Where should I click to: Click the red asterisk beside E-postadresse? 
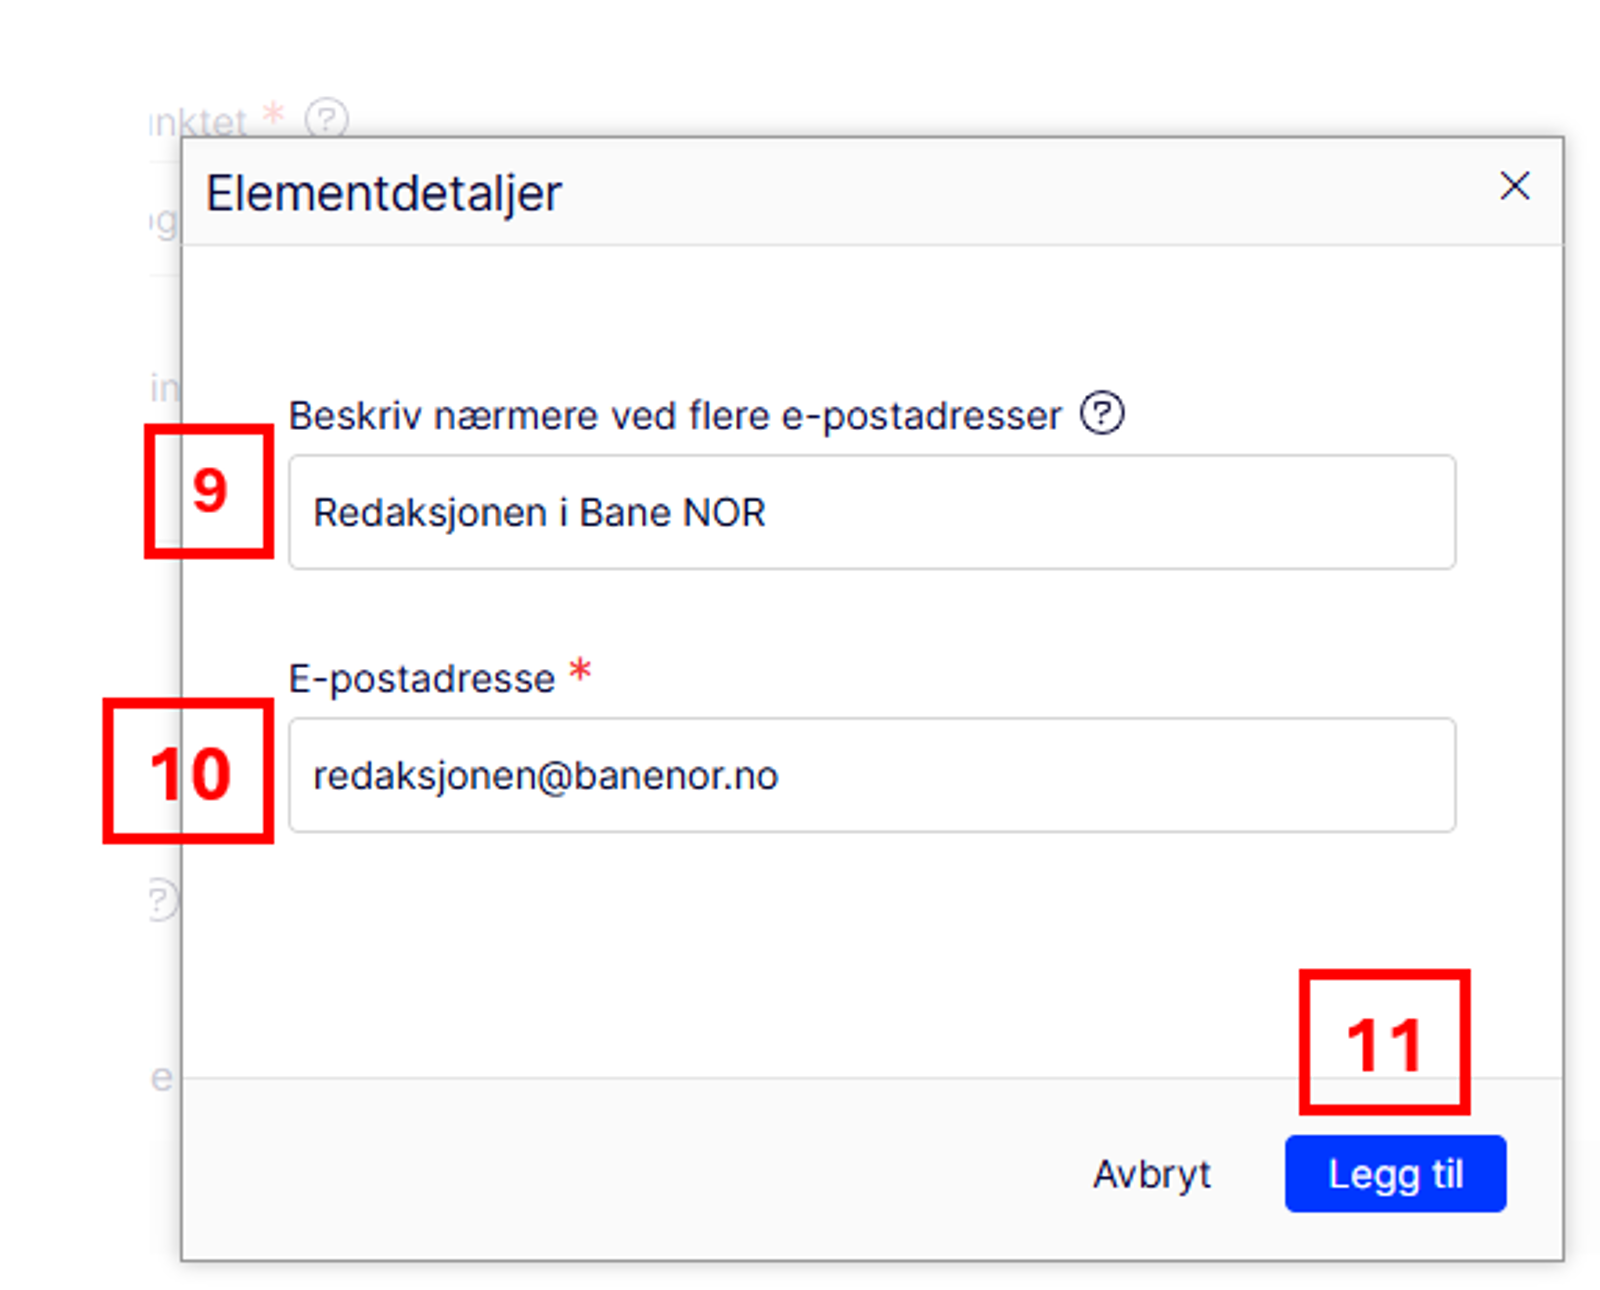click(x=580, y=671)
